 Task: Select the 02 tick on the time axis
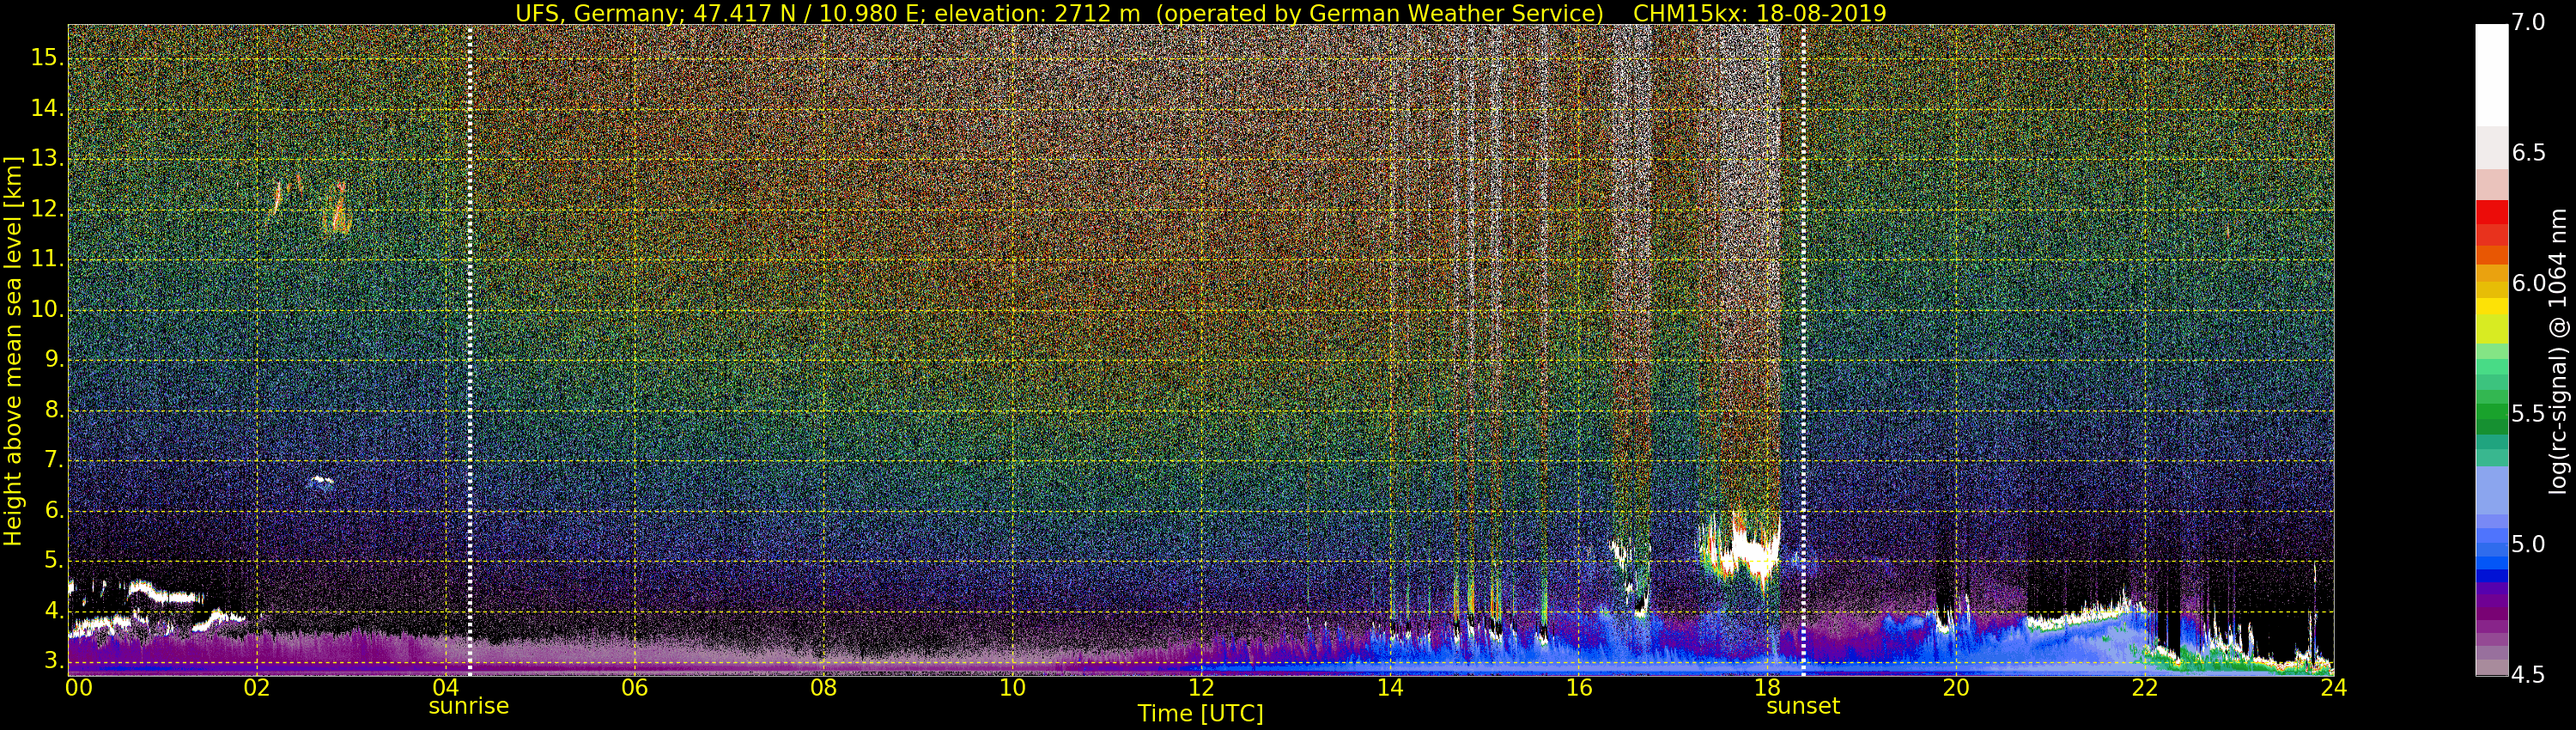pyautogui.click(x=257, y=688)
